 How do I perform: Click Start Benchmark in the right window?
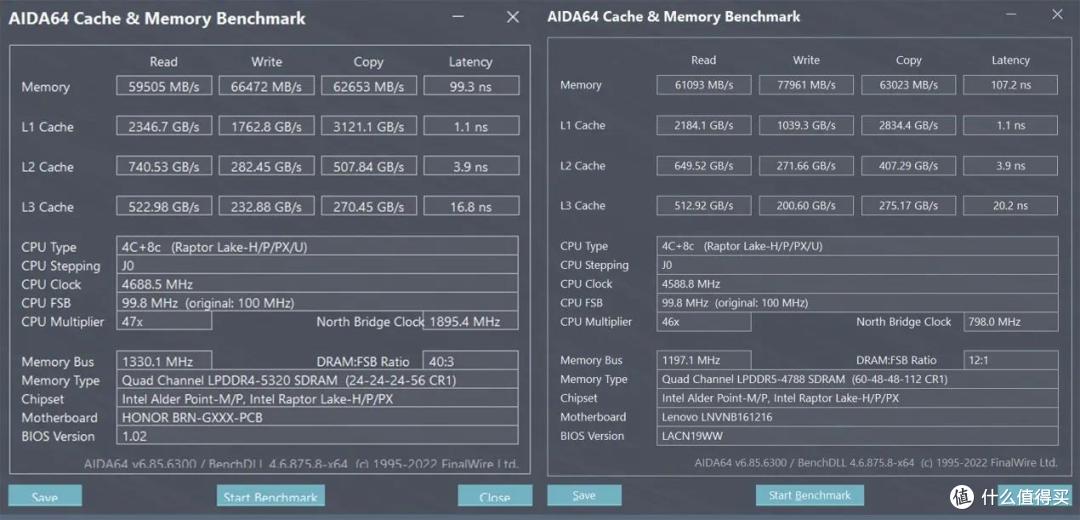pyautogui.click(x=810, y=495)
